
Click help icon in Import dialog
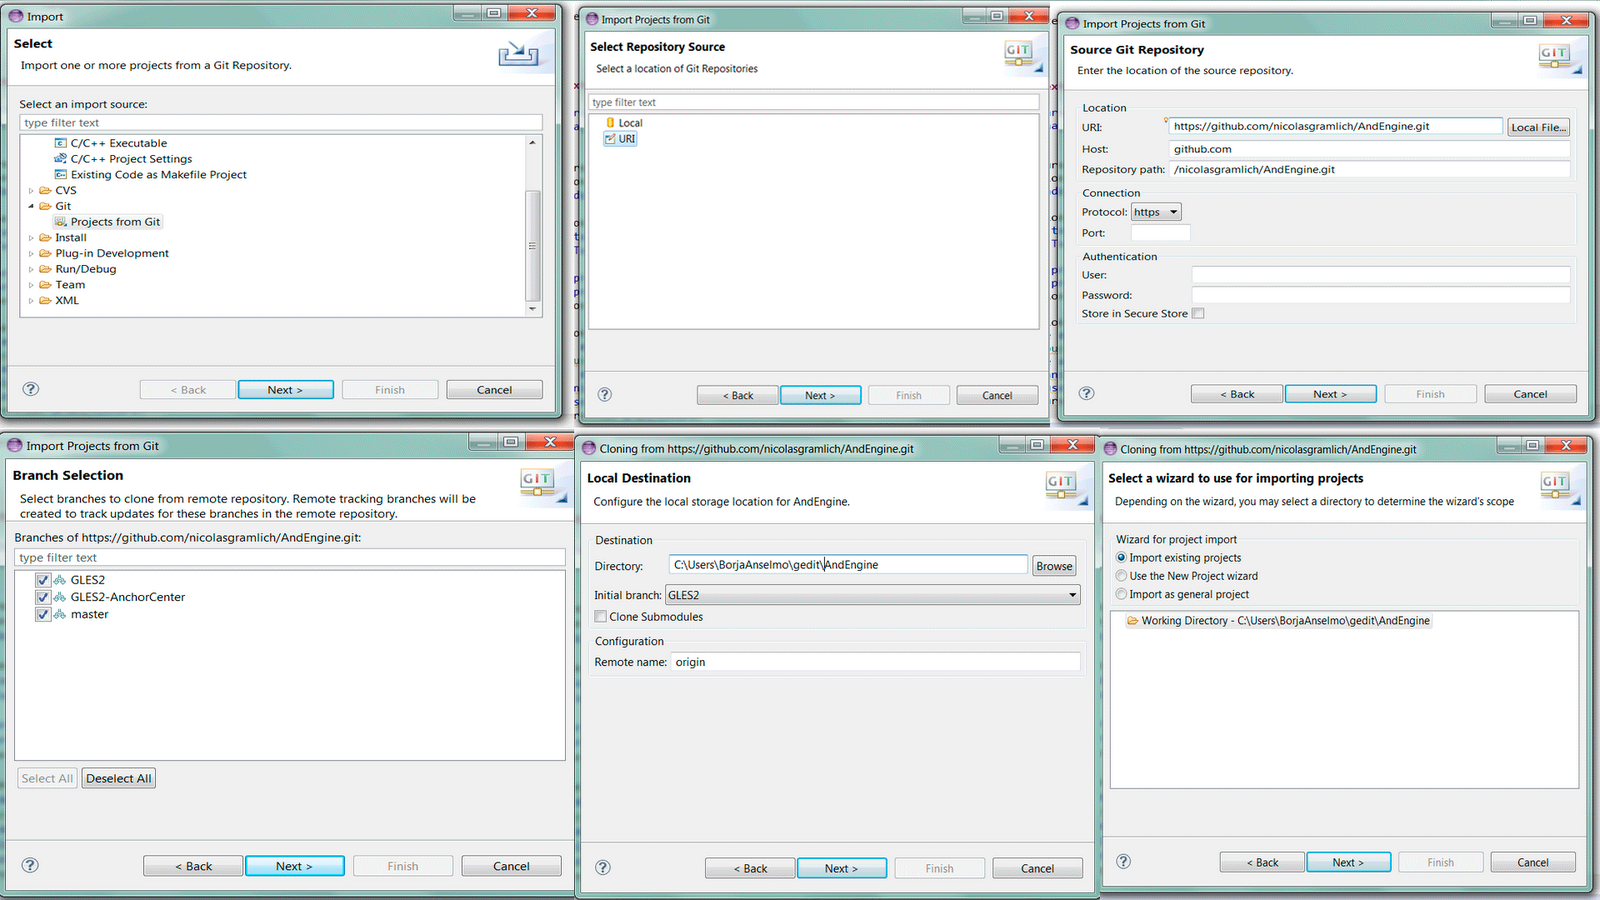point(31,389)
